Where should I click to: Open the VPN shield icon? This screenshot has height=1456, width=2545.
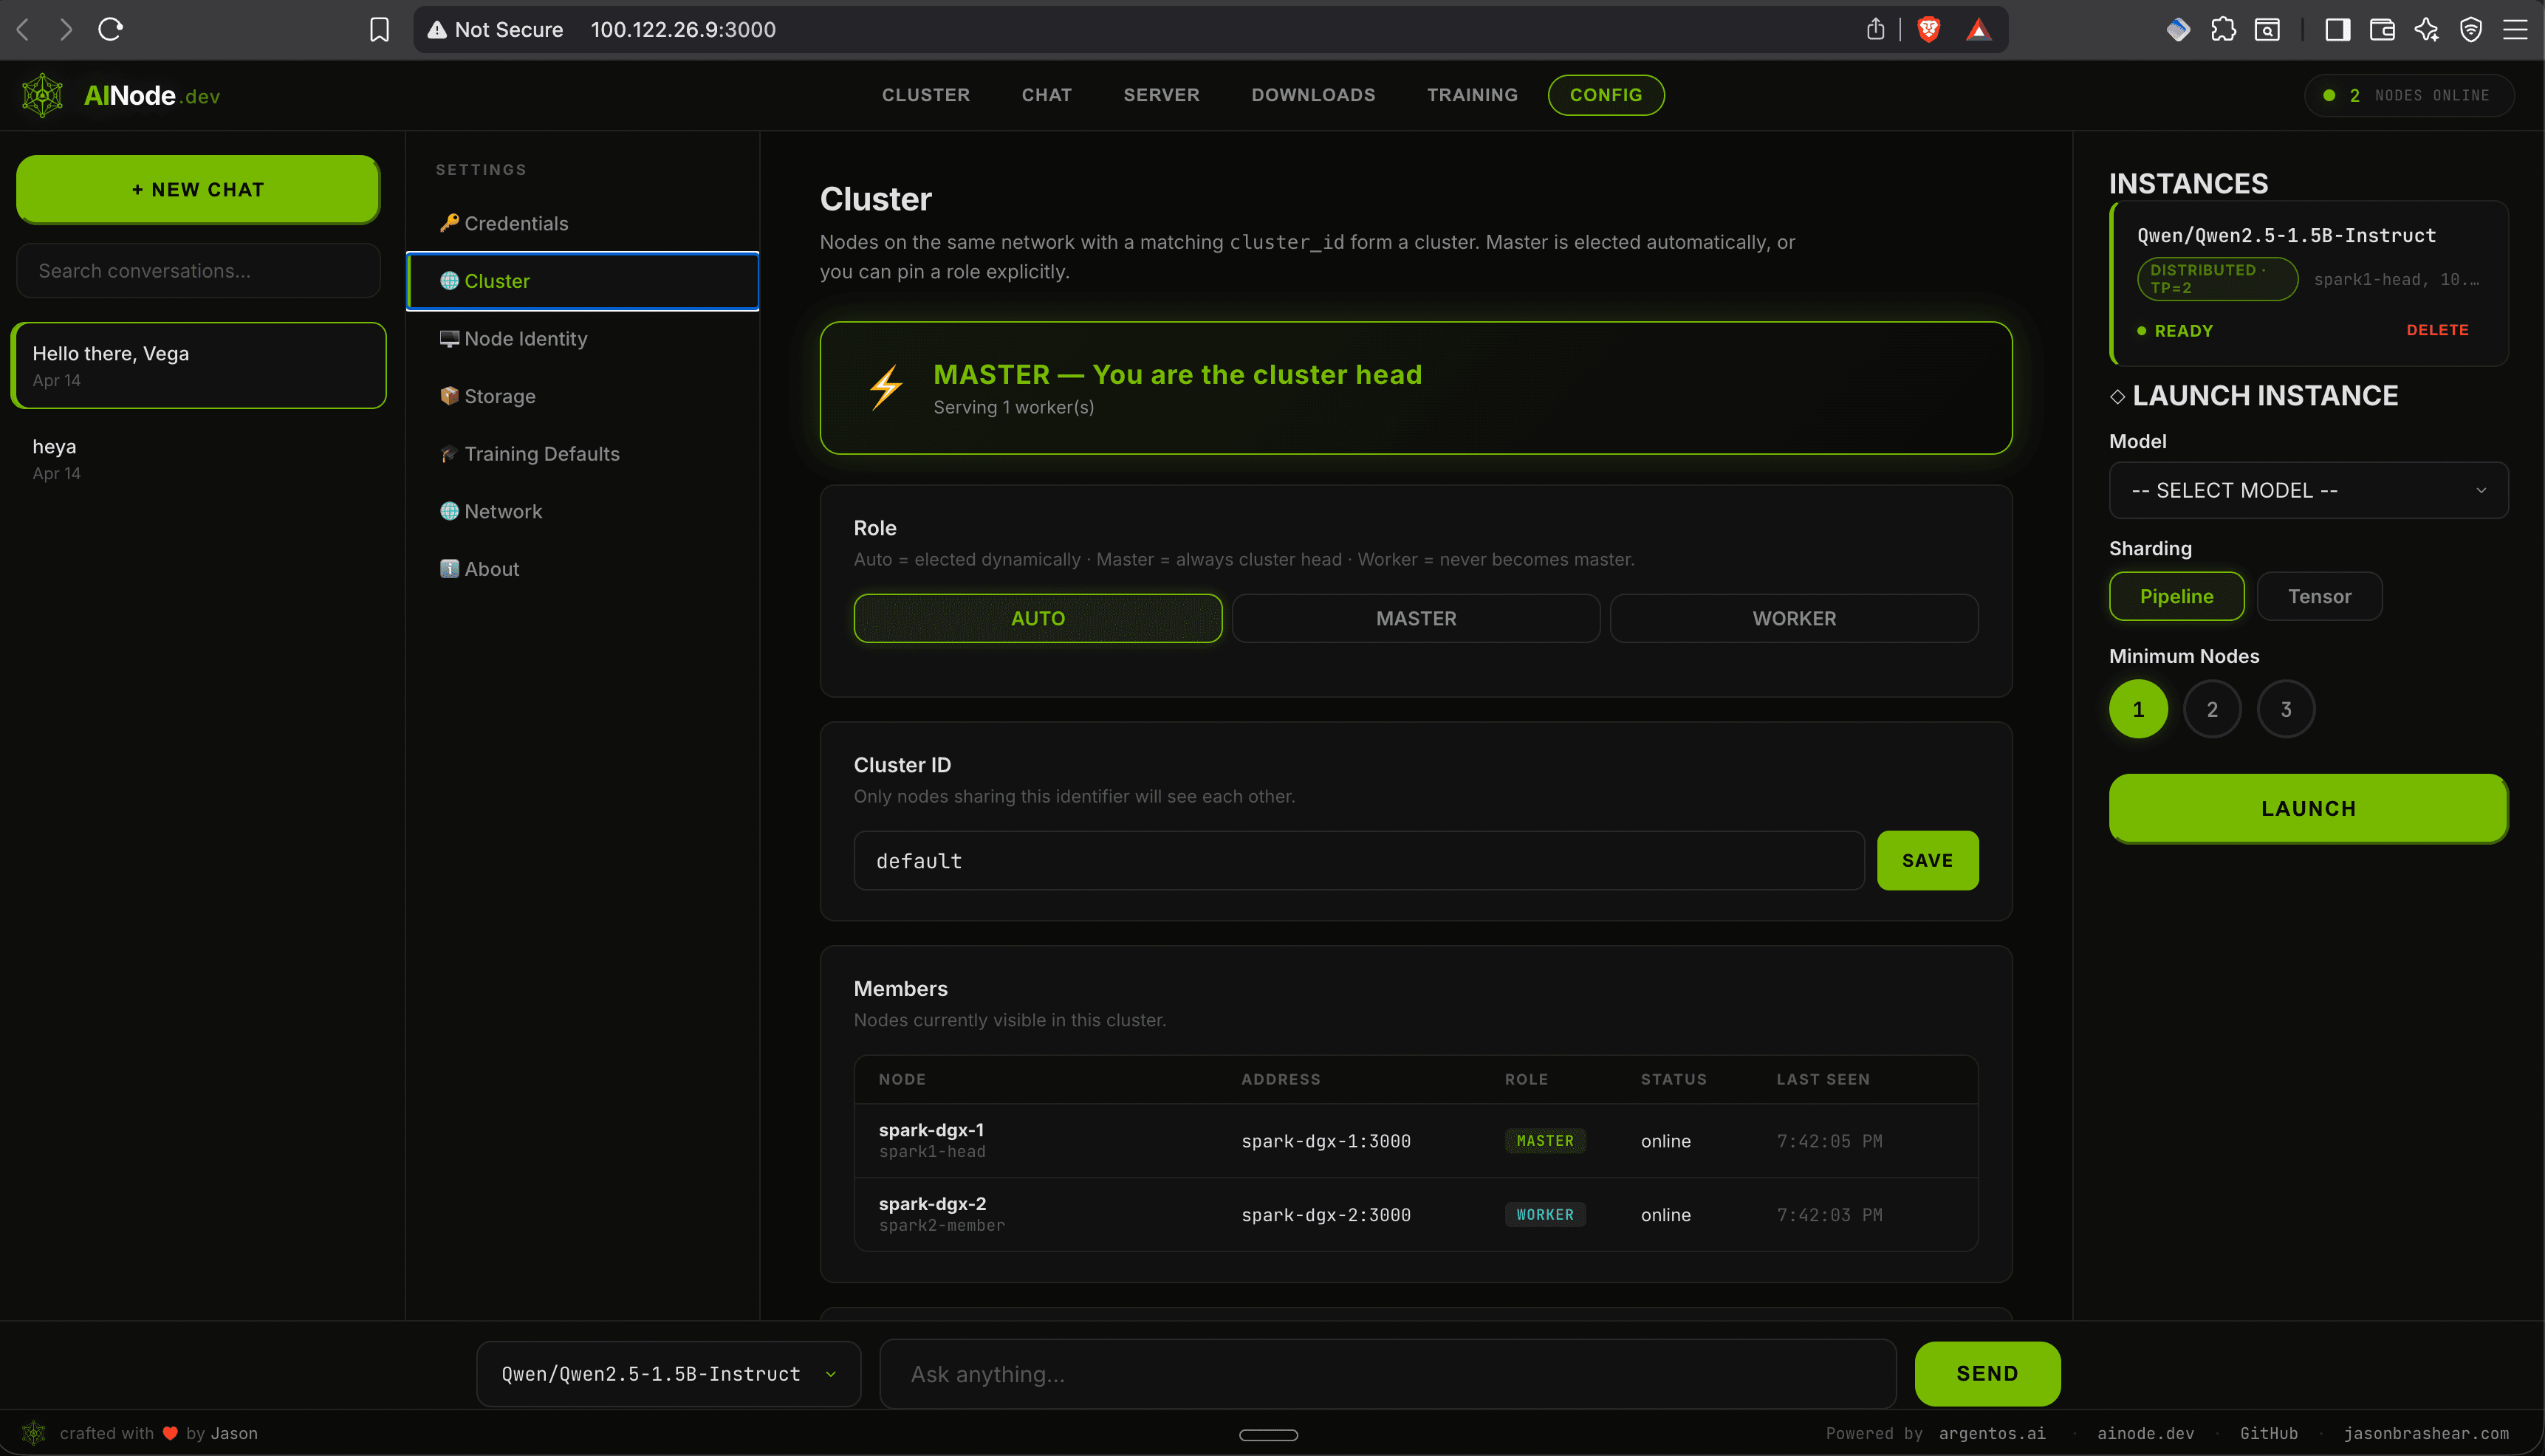tap(2471, 29)
